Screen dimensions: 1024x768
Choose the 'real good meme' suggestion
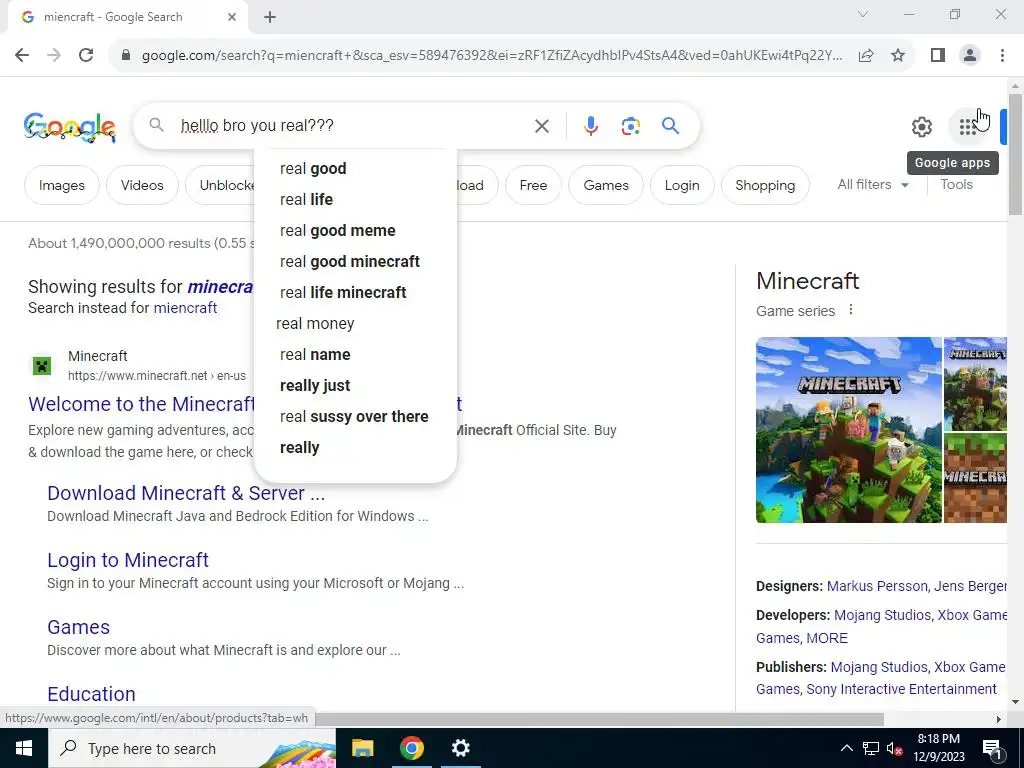355,231
